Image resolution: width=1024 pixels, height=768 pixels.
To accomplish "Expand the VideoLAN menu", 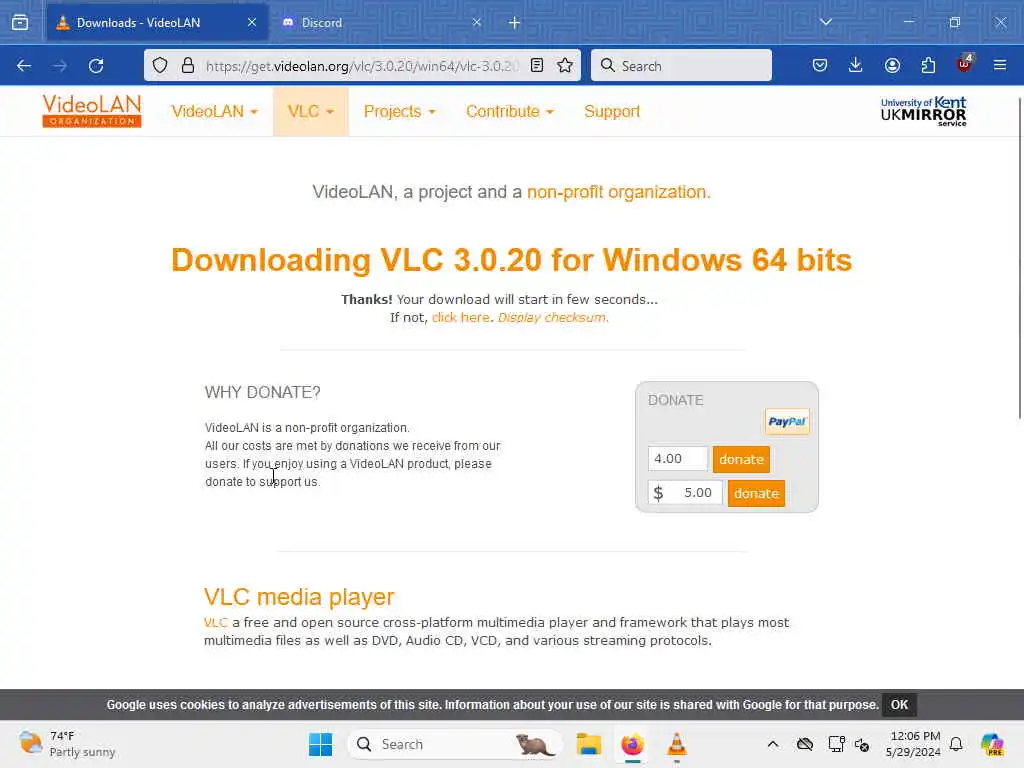I will point(214,112).
